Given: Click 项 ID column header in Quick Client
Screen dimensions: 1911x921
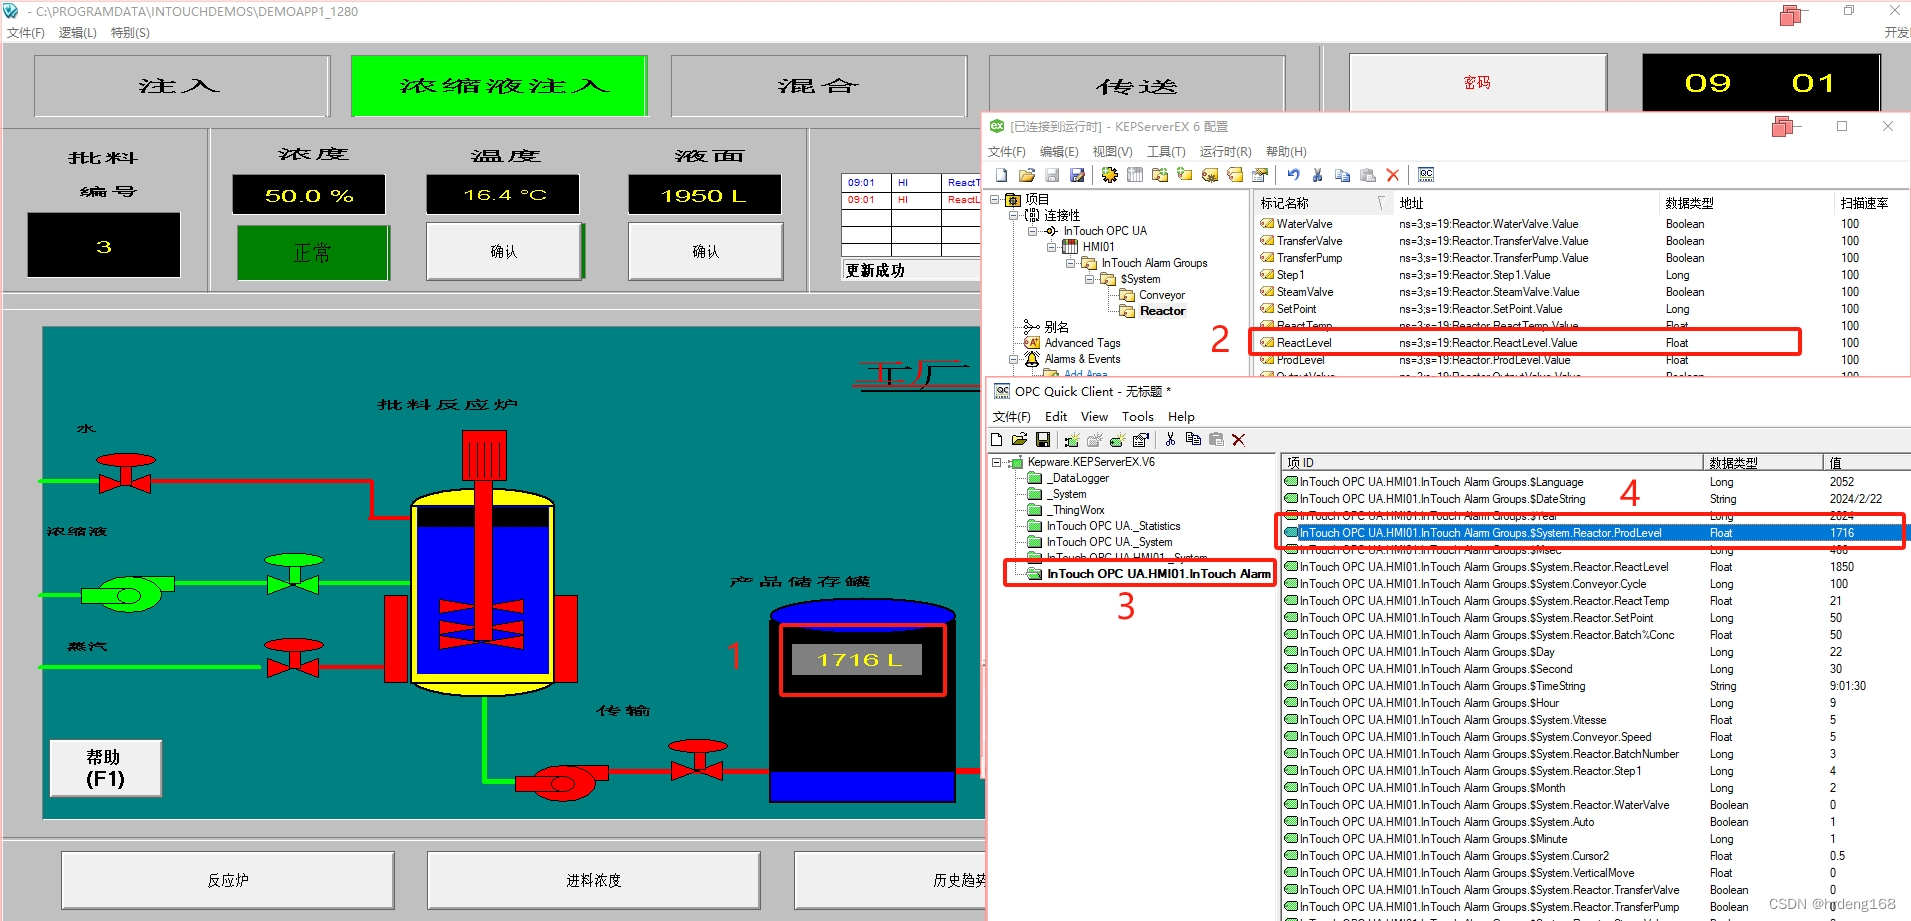Looking at the screenshot, I should point(1493,463).
